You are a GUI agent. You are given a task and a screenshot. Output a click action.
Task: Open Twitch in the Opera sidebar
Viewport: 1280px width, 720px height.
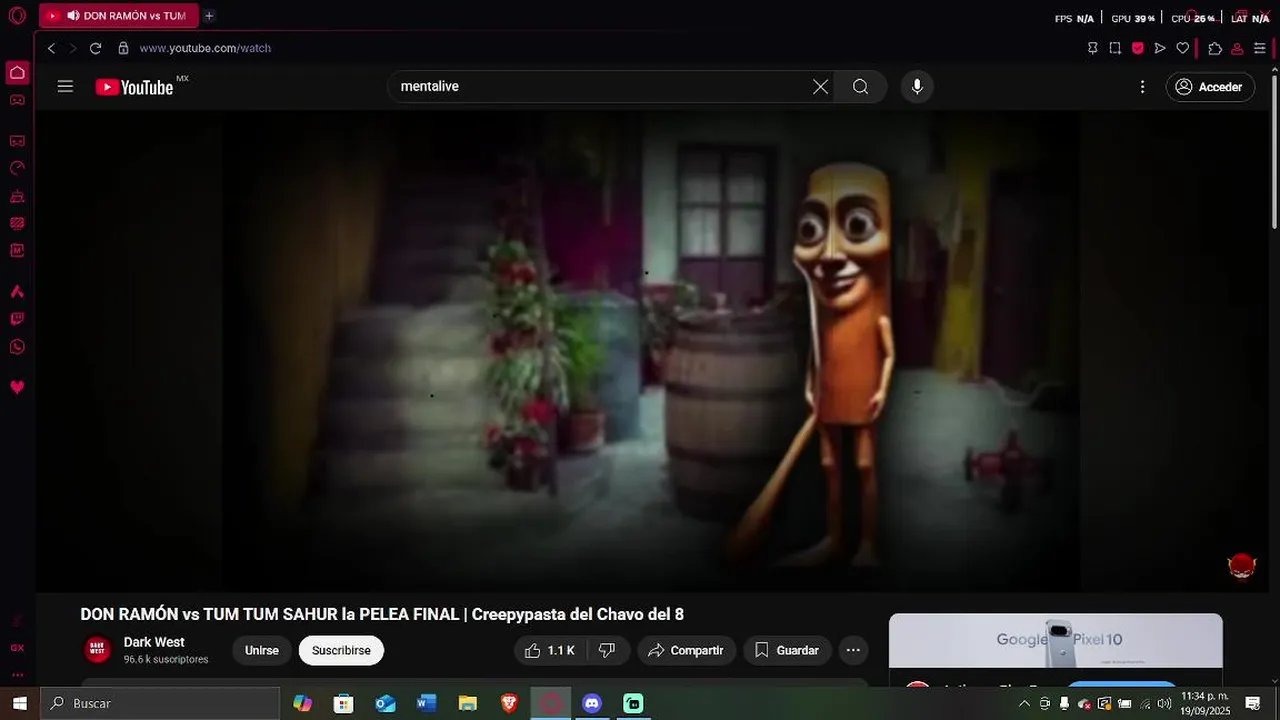point(17,319)
